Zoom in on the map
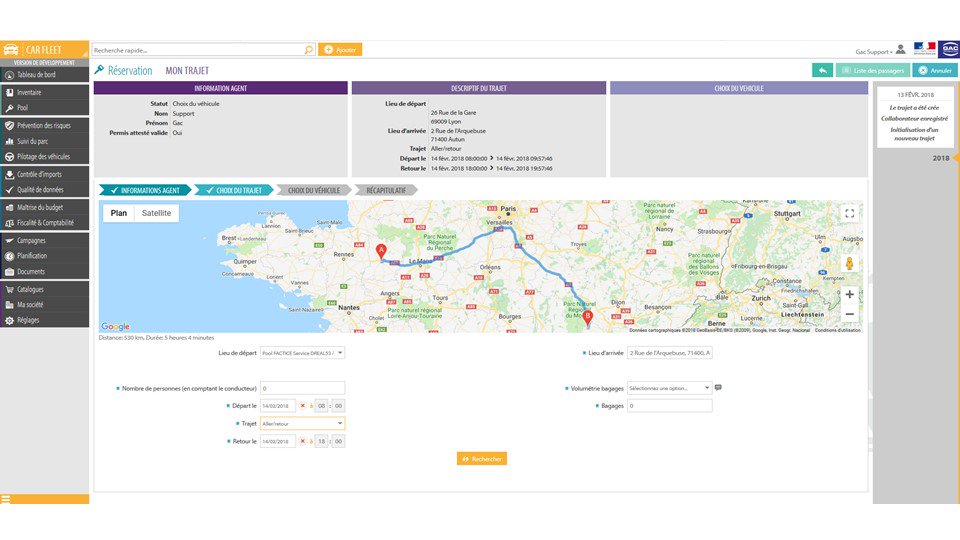The width and height of the screenshot is (960, 540). pos(849,294)
